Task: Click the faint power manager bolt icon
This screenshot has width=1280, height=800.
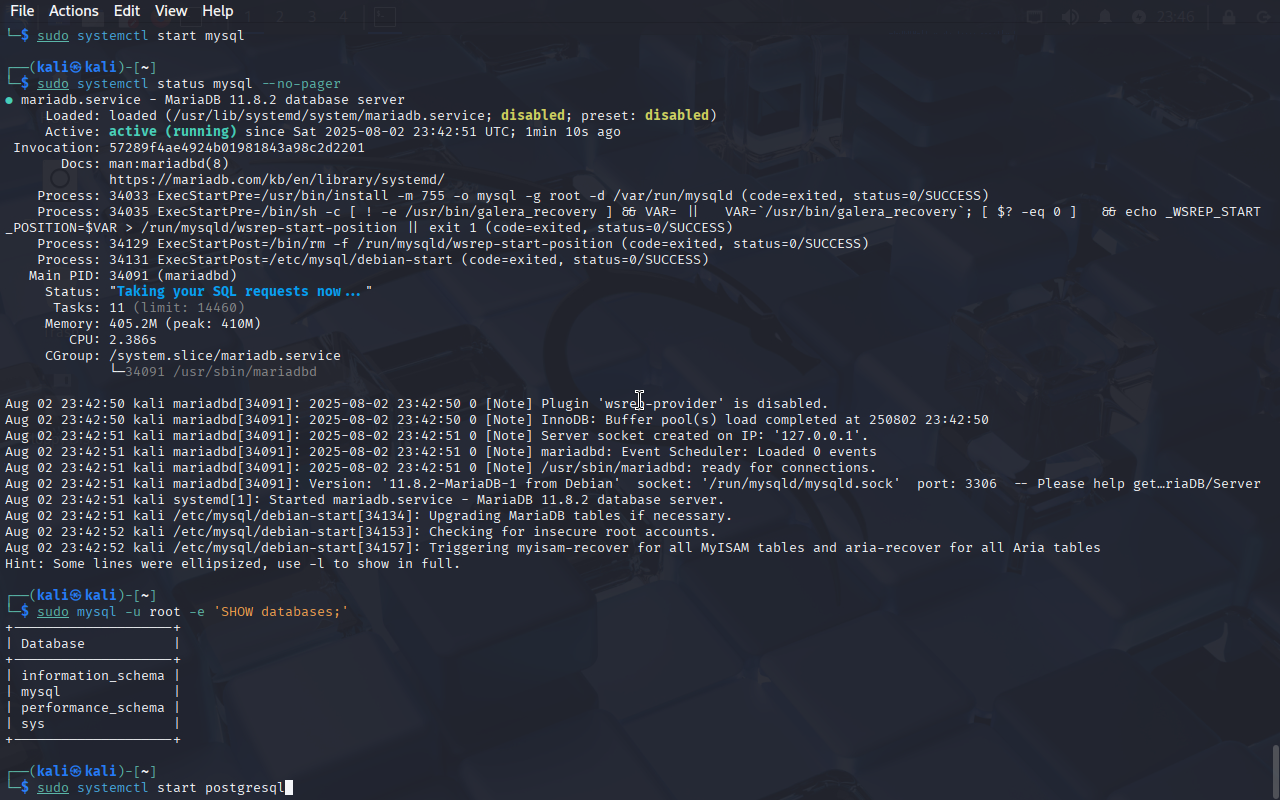Action: tap(1139, 17)
